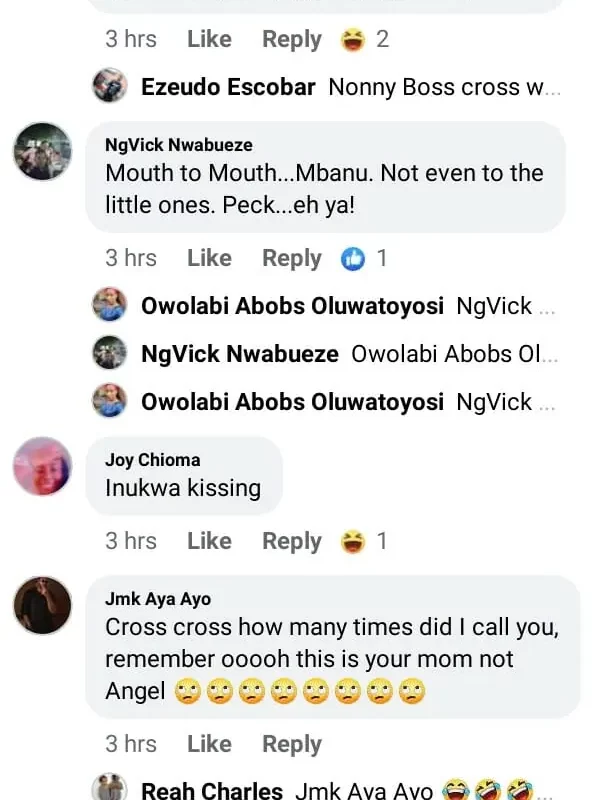Open Joy Chioma's profile name link
The height and width of the screenshot is (800, 600).
(152, 460)
